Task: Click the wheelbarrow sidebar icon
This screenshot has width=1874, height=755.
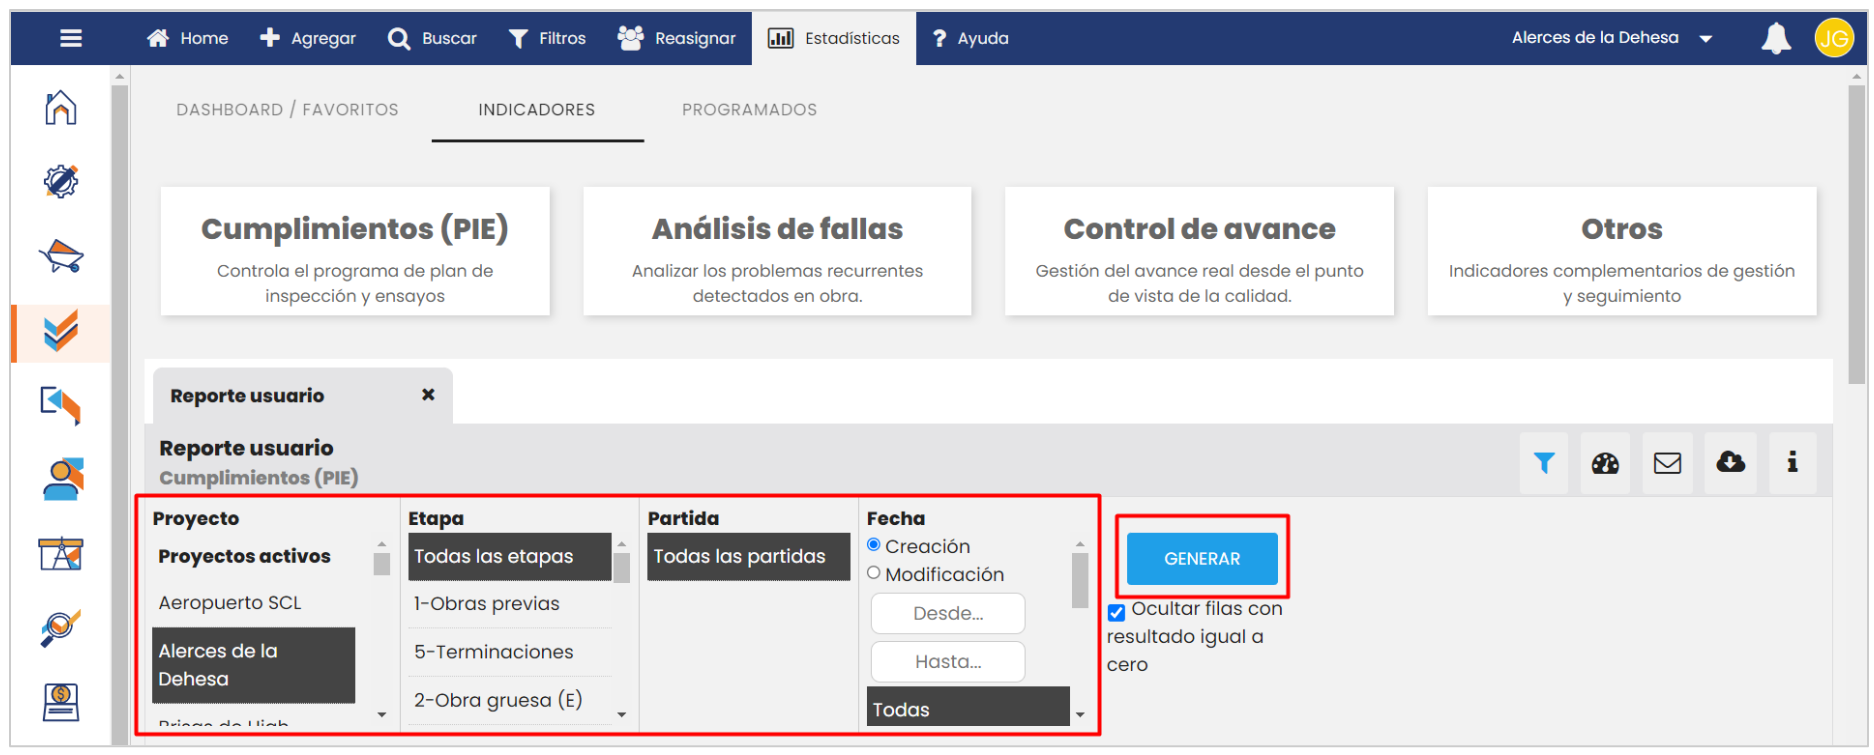Action: click(61, 256)
